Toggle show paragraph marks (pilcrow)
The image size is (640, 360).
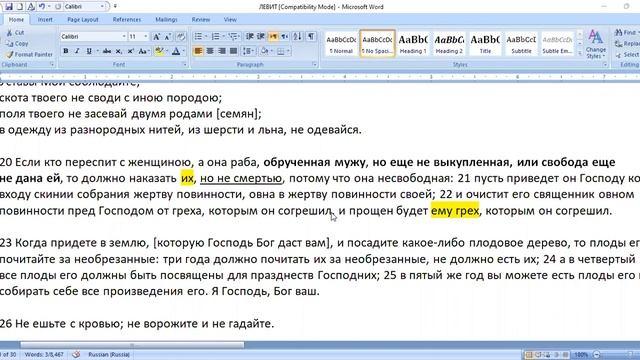[x=311, y=37]
